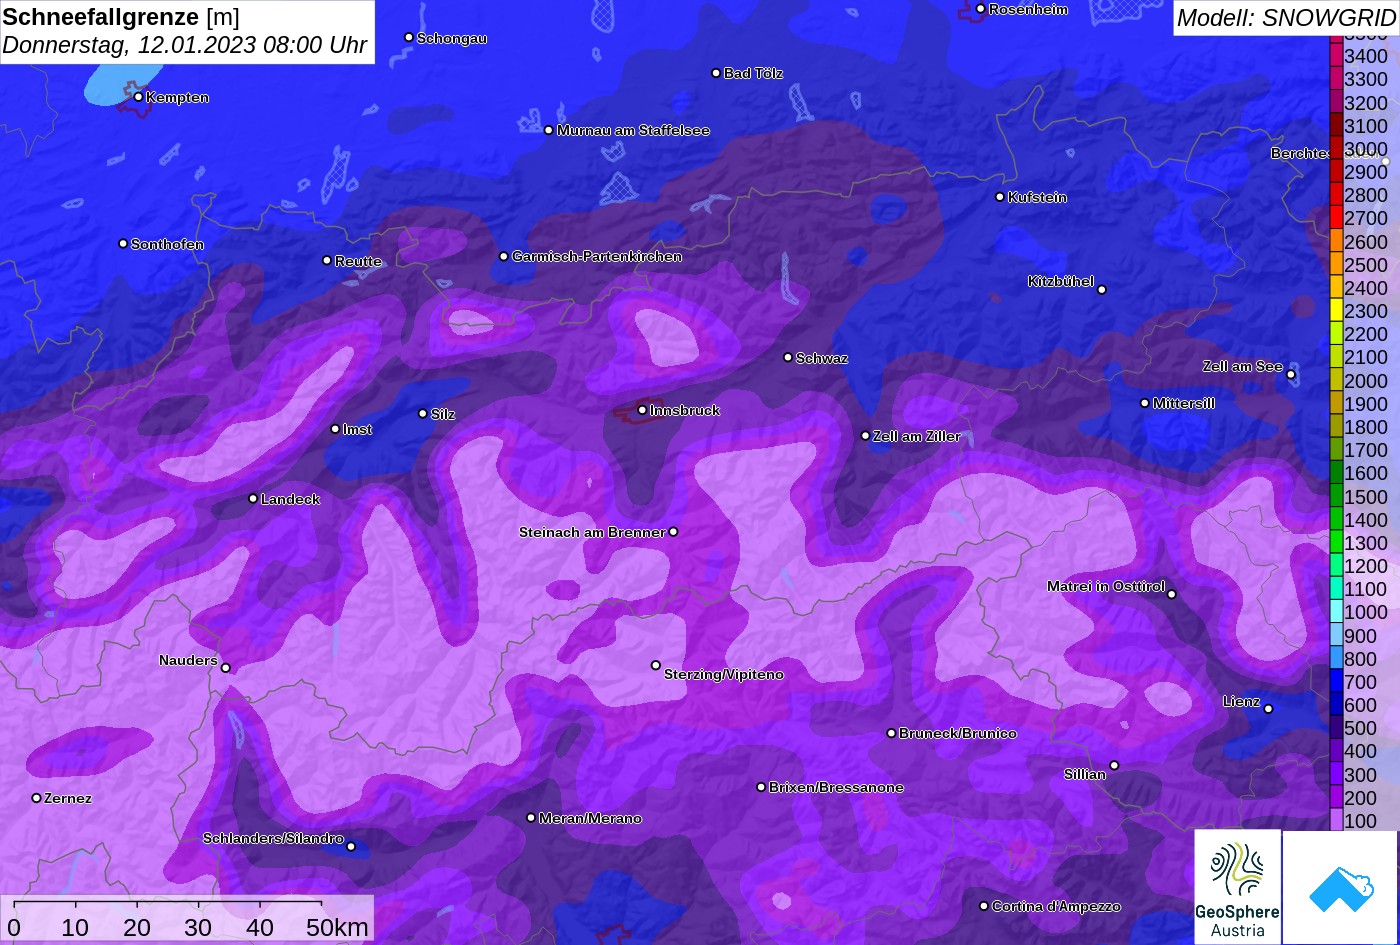Click the Silz marker dot
Viewport: 1400px width, 945px height.
pyautogui.click(x=423, y=413)
